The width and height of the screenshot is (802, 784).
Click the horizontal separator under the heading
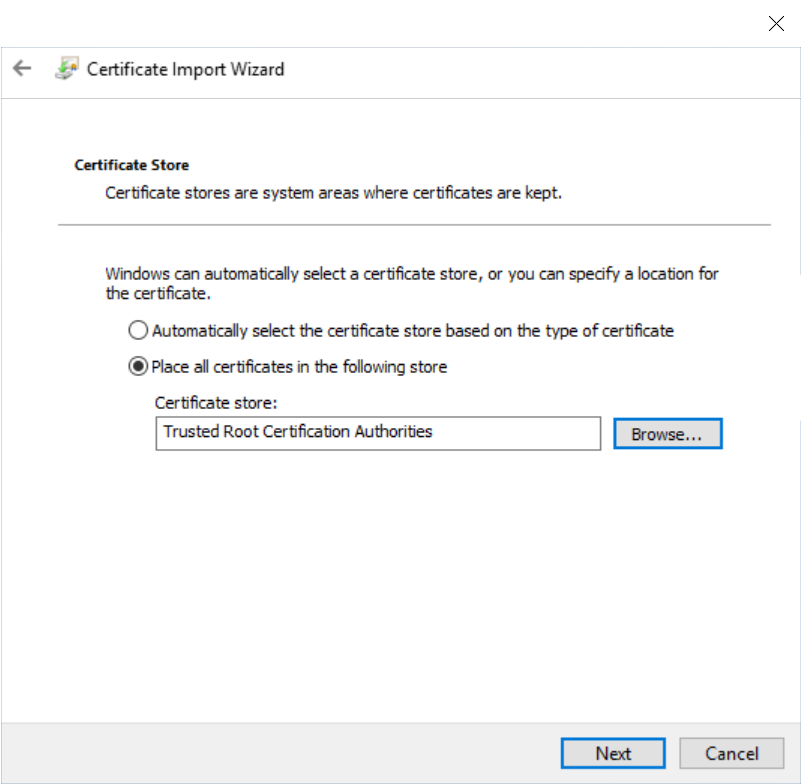[414, 224]
